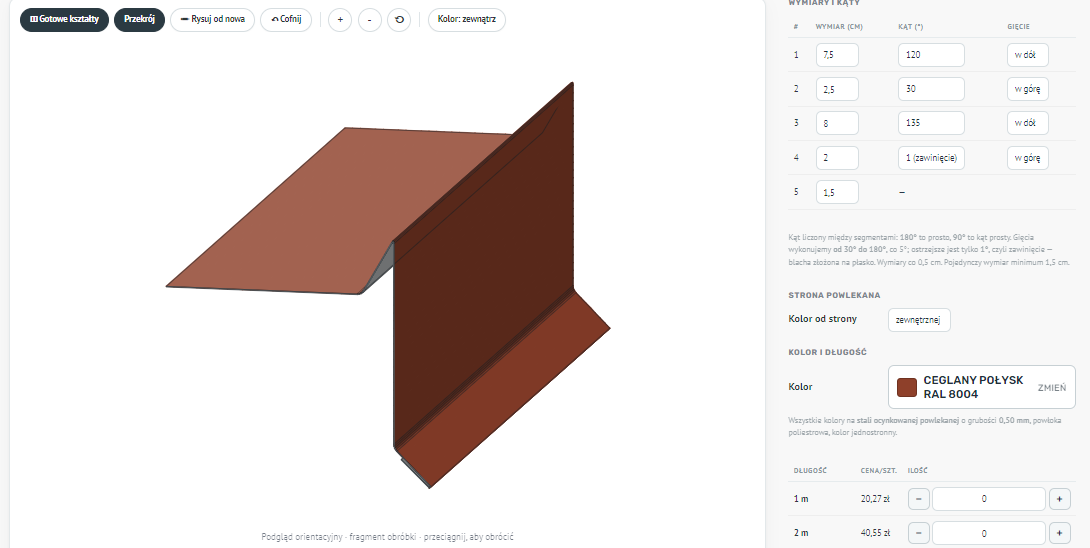1090x548 pixels.
Task: Click the 40,55 zł price
Action: click(875, 533)
